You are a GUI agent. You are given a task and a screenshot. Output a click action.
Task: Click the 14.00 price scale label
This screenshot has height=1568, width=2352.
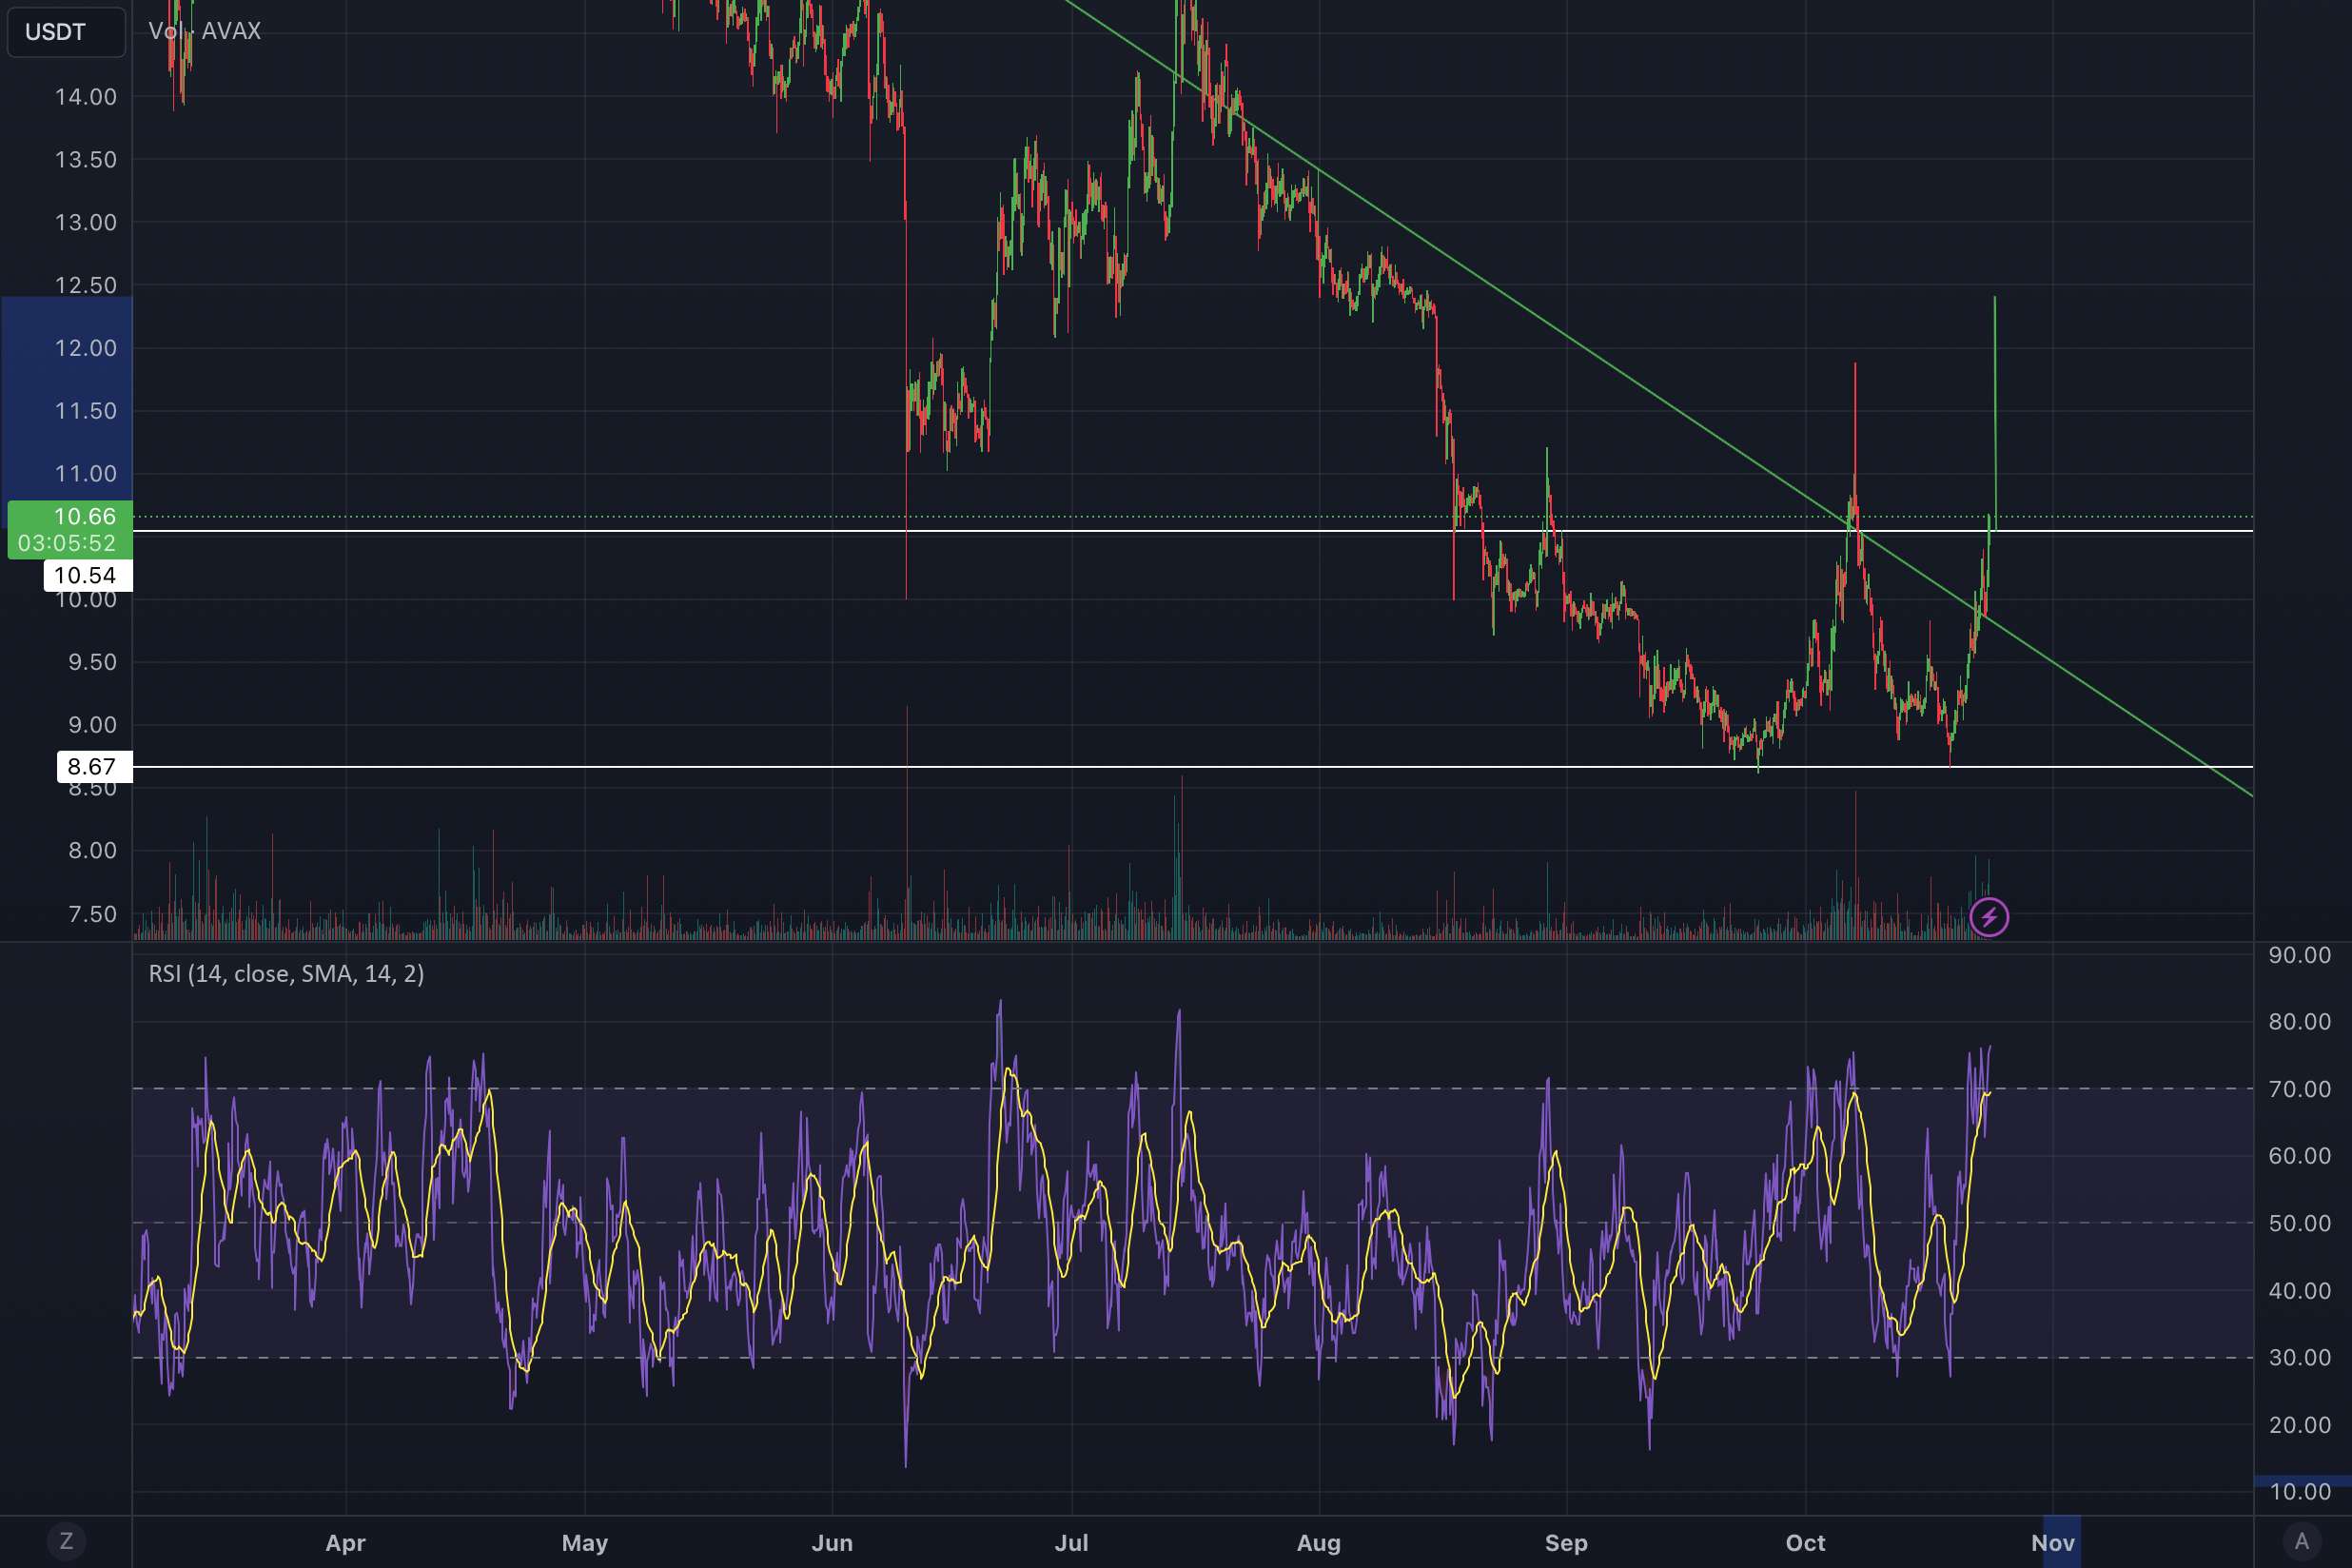(x=85, y=97)
